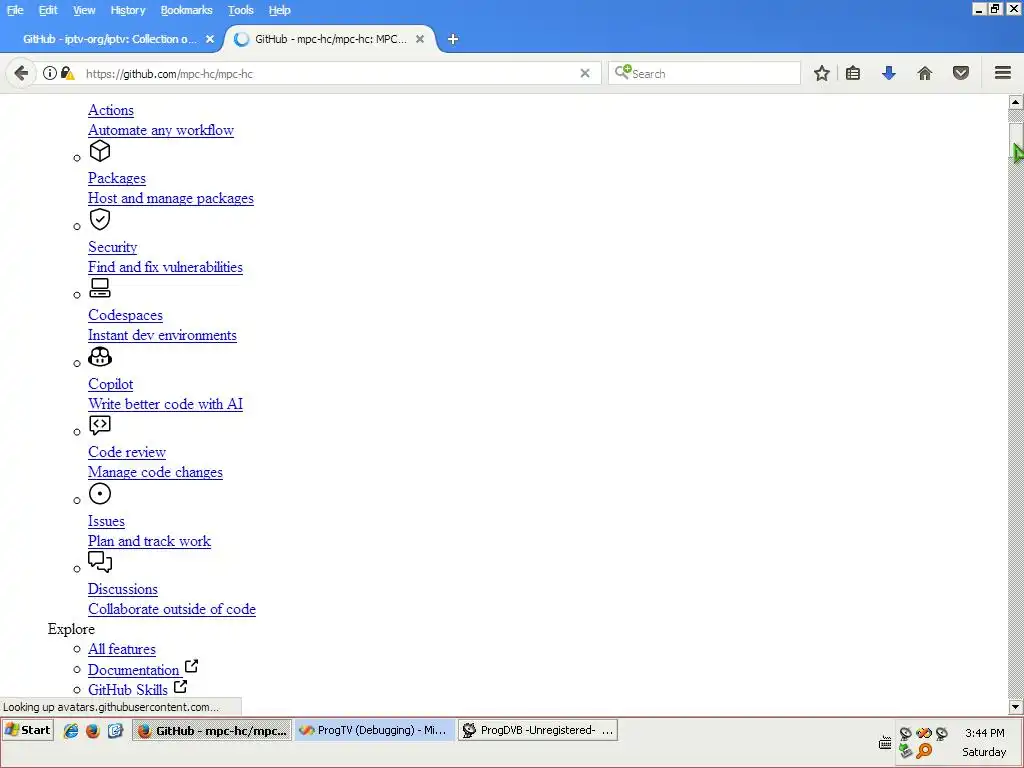This screenshot has width=1024, height=768.
Task: Open a new tab with plus button
Action: pyautogui.click(x=453, y=39)
